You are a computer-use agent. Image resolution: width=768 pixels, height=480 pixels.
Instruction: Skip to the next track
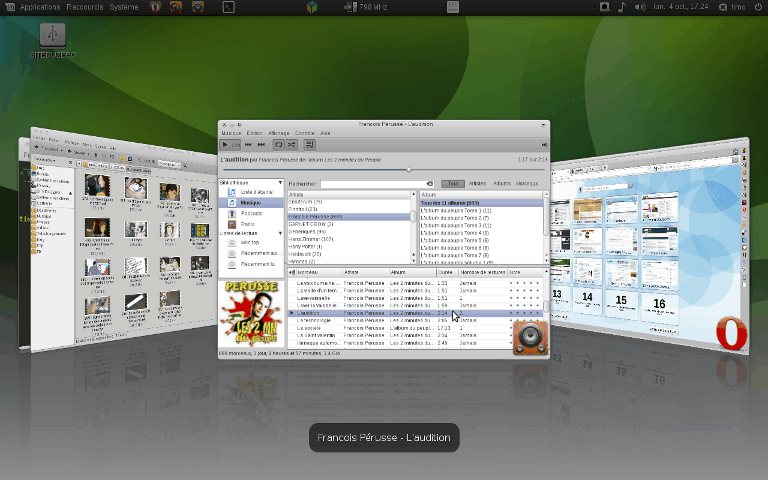tap(262, 144)
